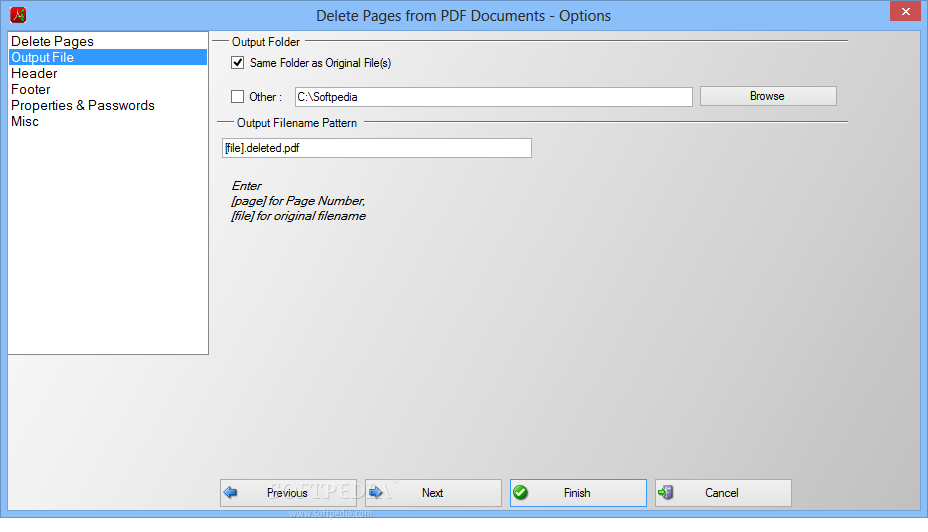Browse for an output folder
This screenshot has height=532, width=928.
pyautogui.click(x=768, y=96)
